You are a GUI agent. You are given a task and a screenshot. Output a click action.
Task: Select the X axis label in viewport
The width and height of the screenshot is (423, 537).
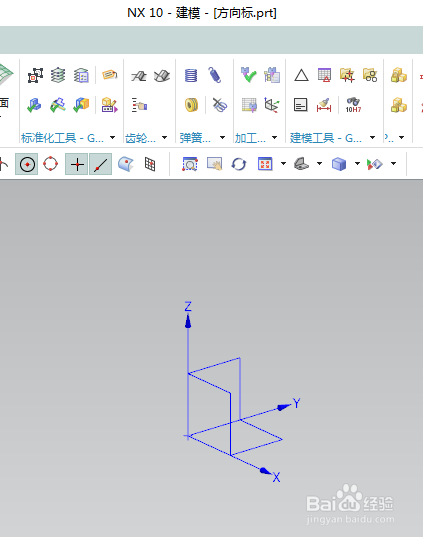(276, 477)
